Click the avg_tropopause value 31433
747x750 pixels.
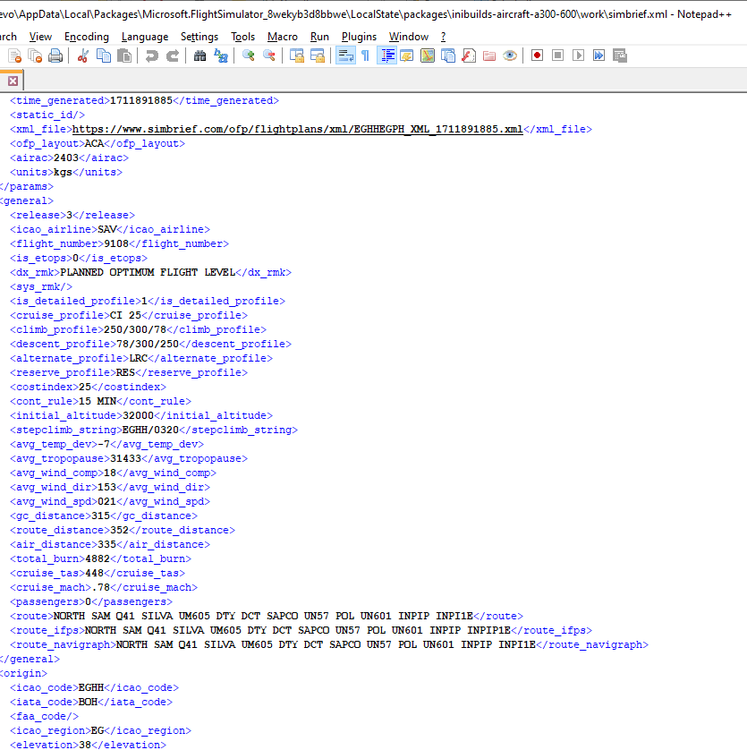click(126, 459)
